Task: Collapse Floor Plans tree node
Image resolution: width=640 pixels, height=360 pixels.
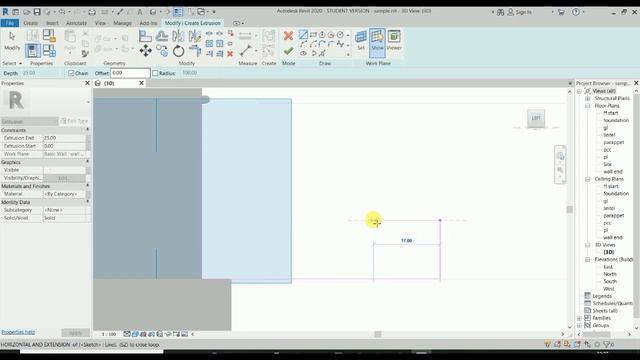Action: click(x=588, y=106)
